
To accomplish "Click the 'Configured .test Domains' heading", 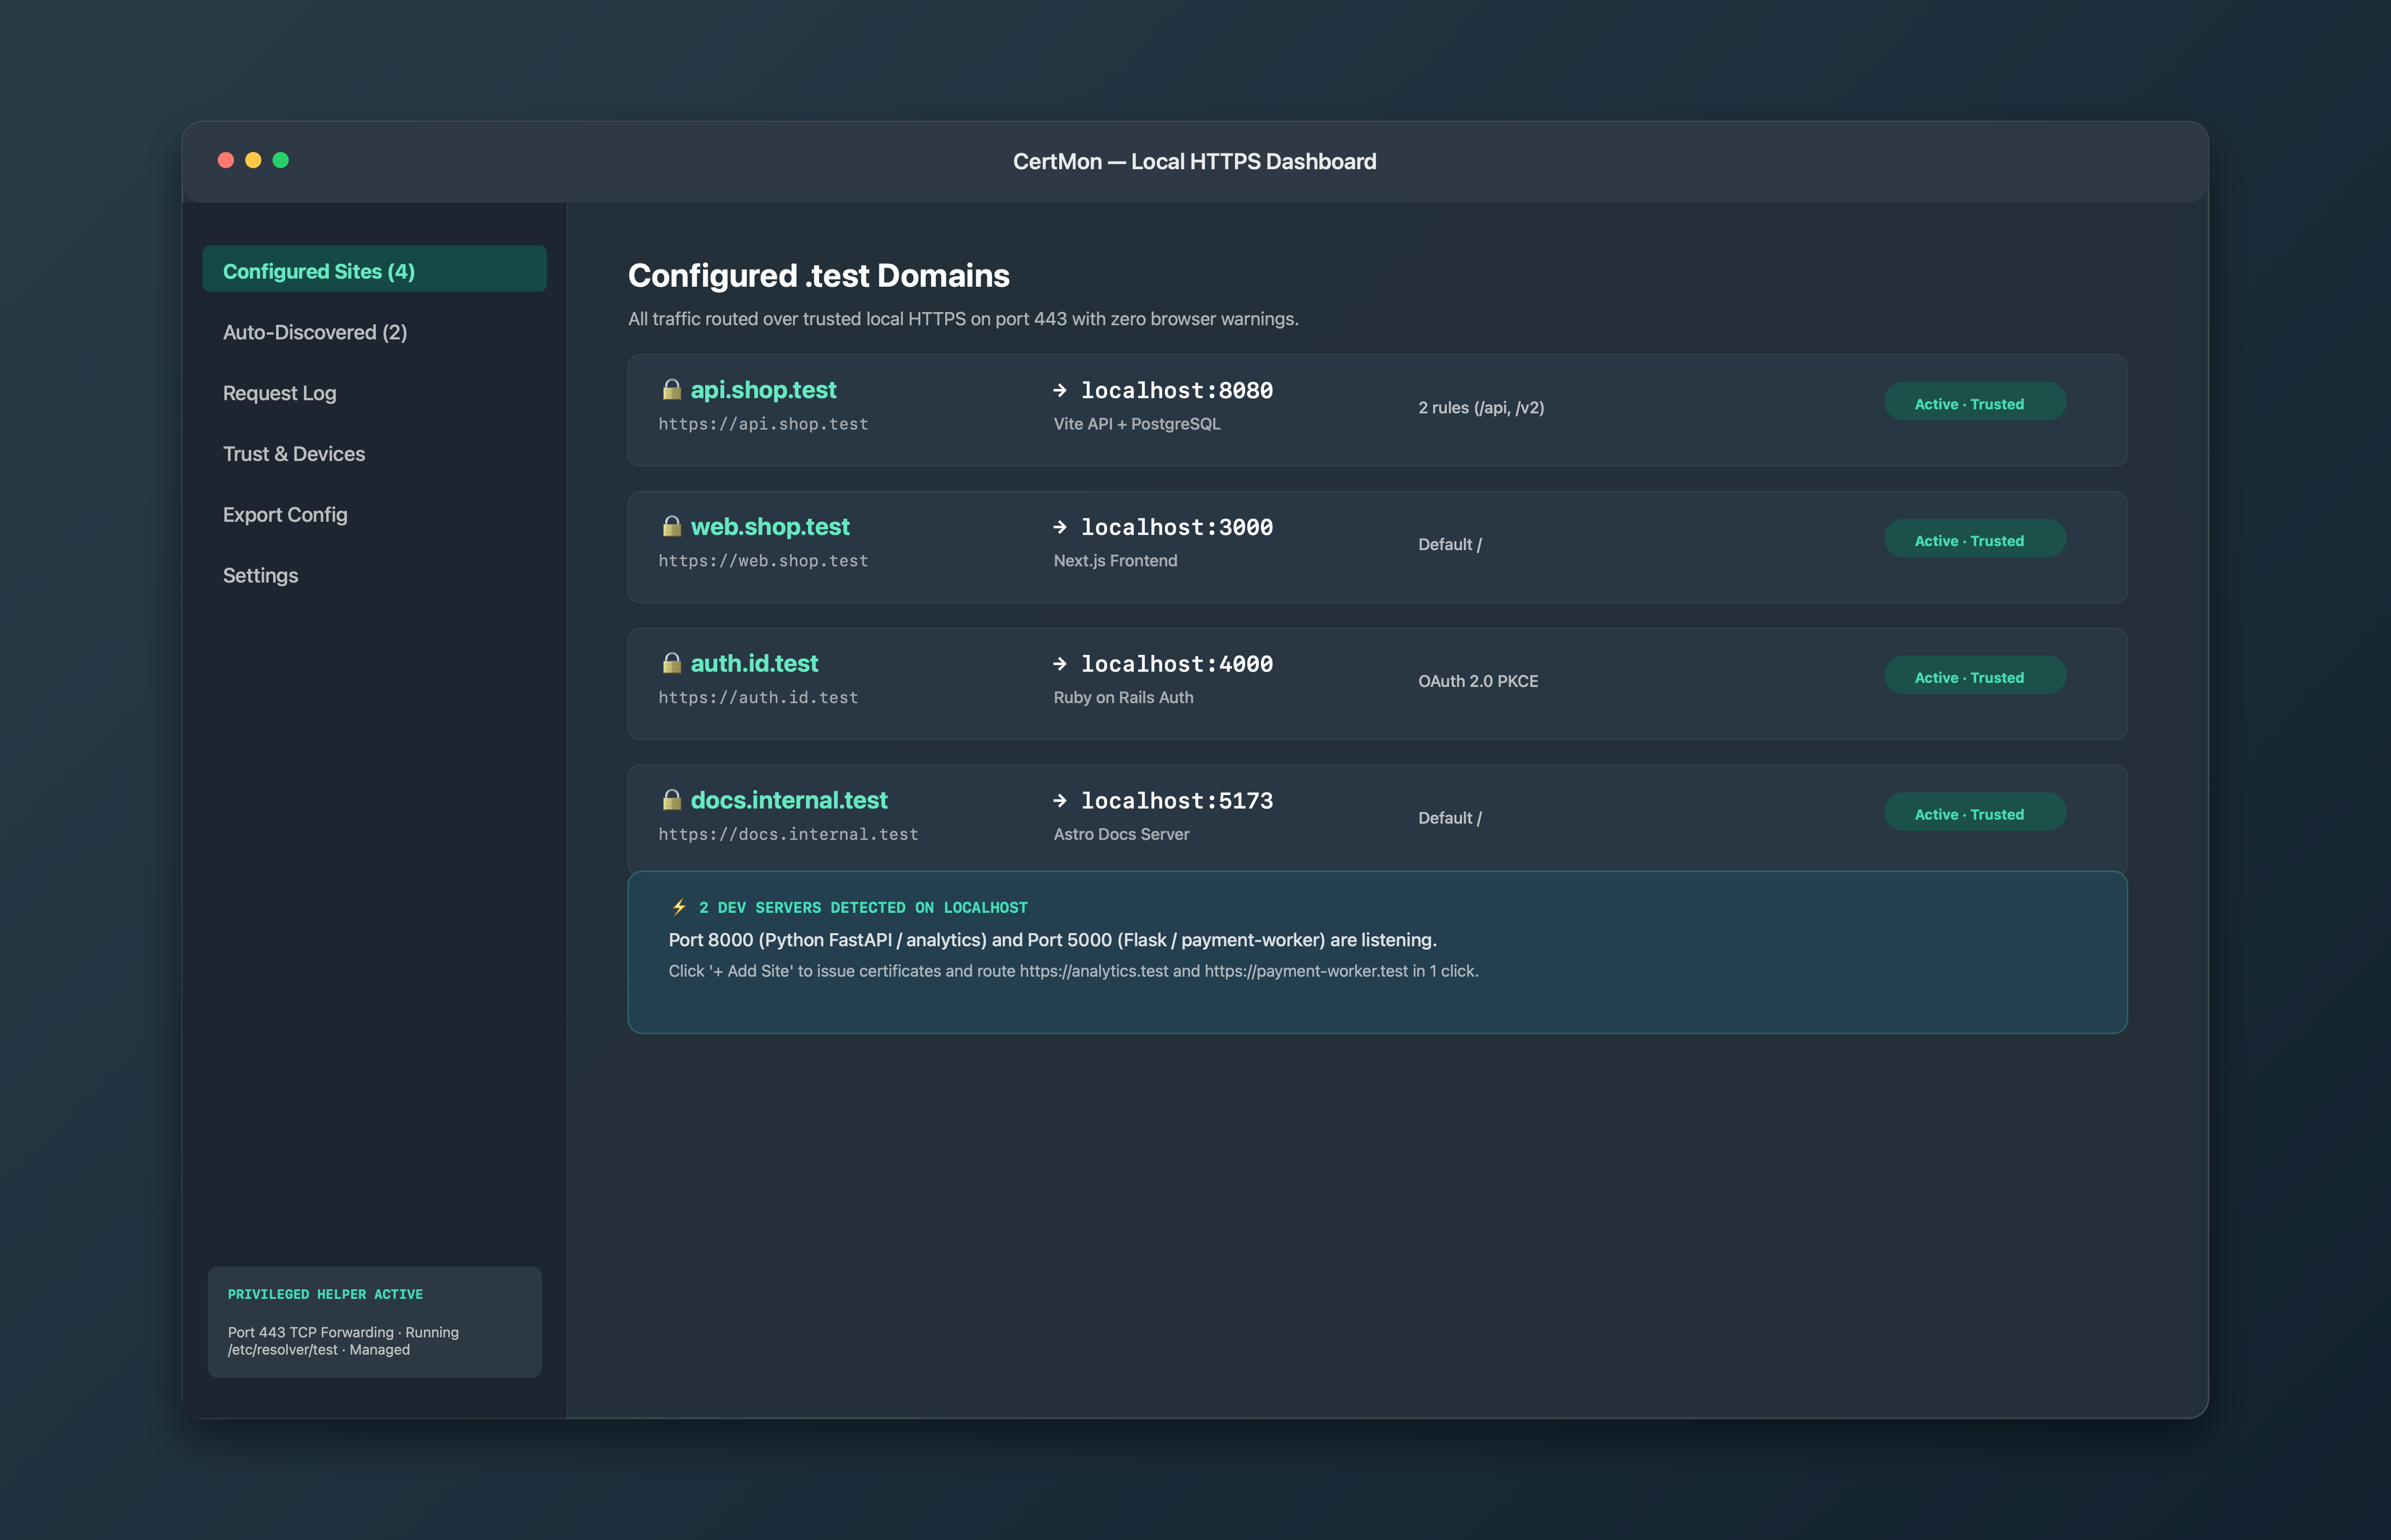I will [818, 276].
